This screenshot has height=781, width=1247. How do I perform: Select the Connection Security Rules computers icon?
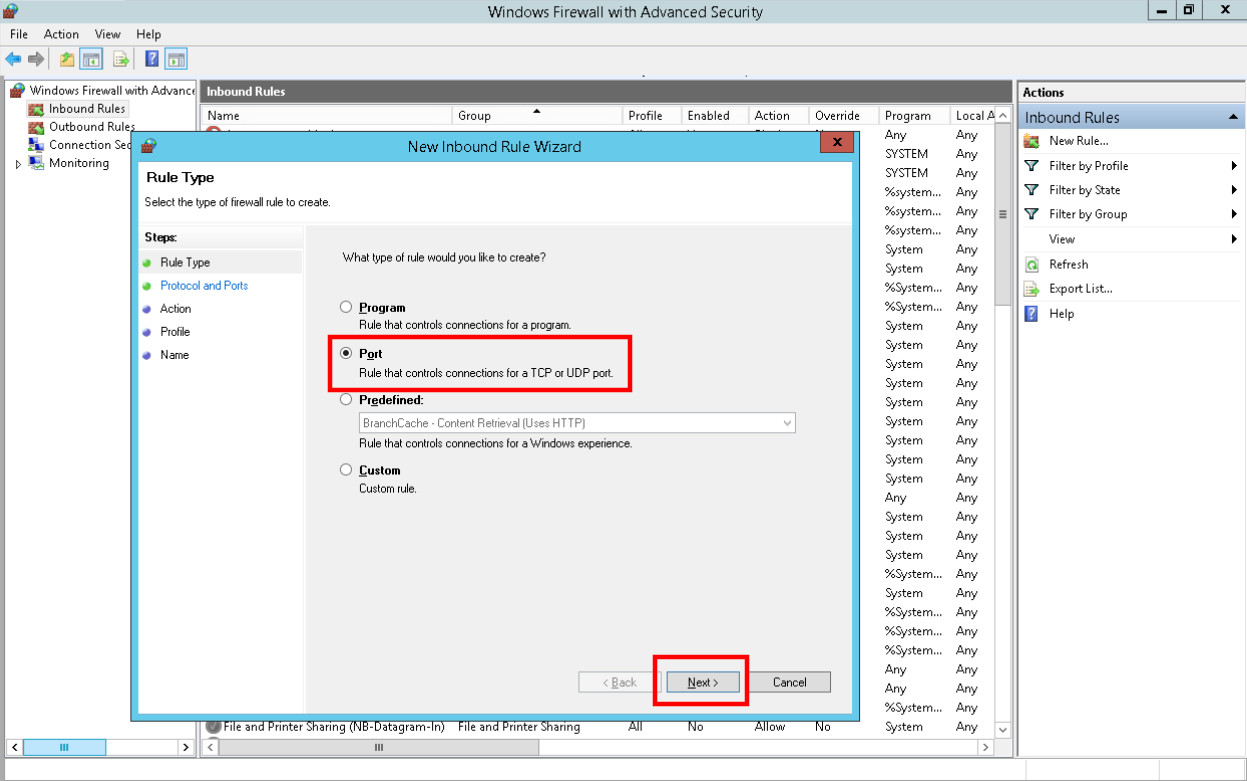coord(37,145)
